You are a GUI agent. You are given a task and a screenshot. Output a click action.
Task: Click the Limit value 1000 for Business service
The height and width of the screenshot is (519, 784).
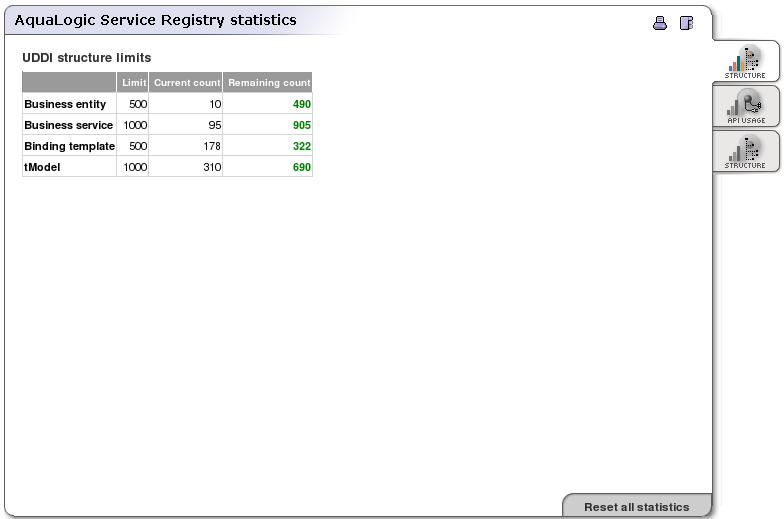136,125
